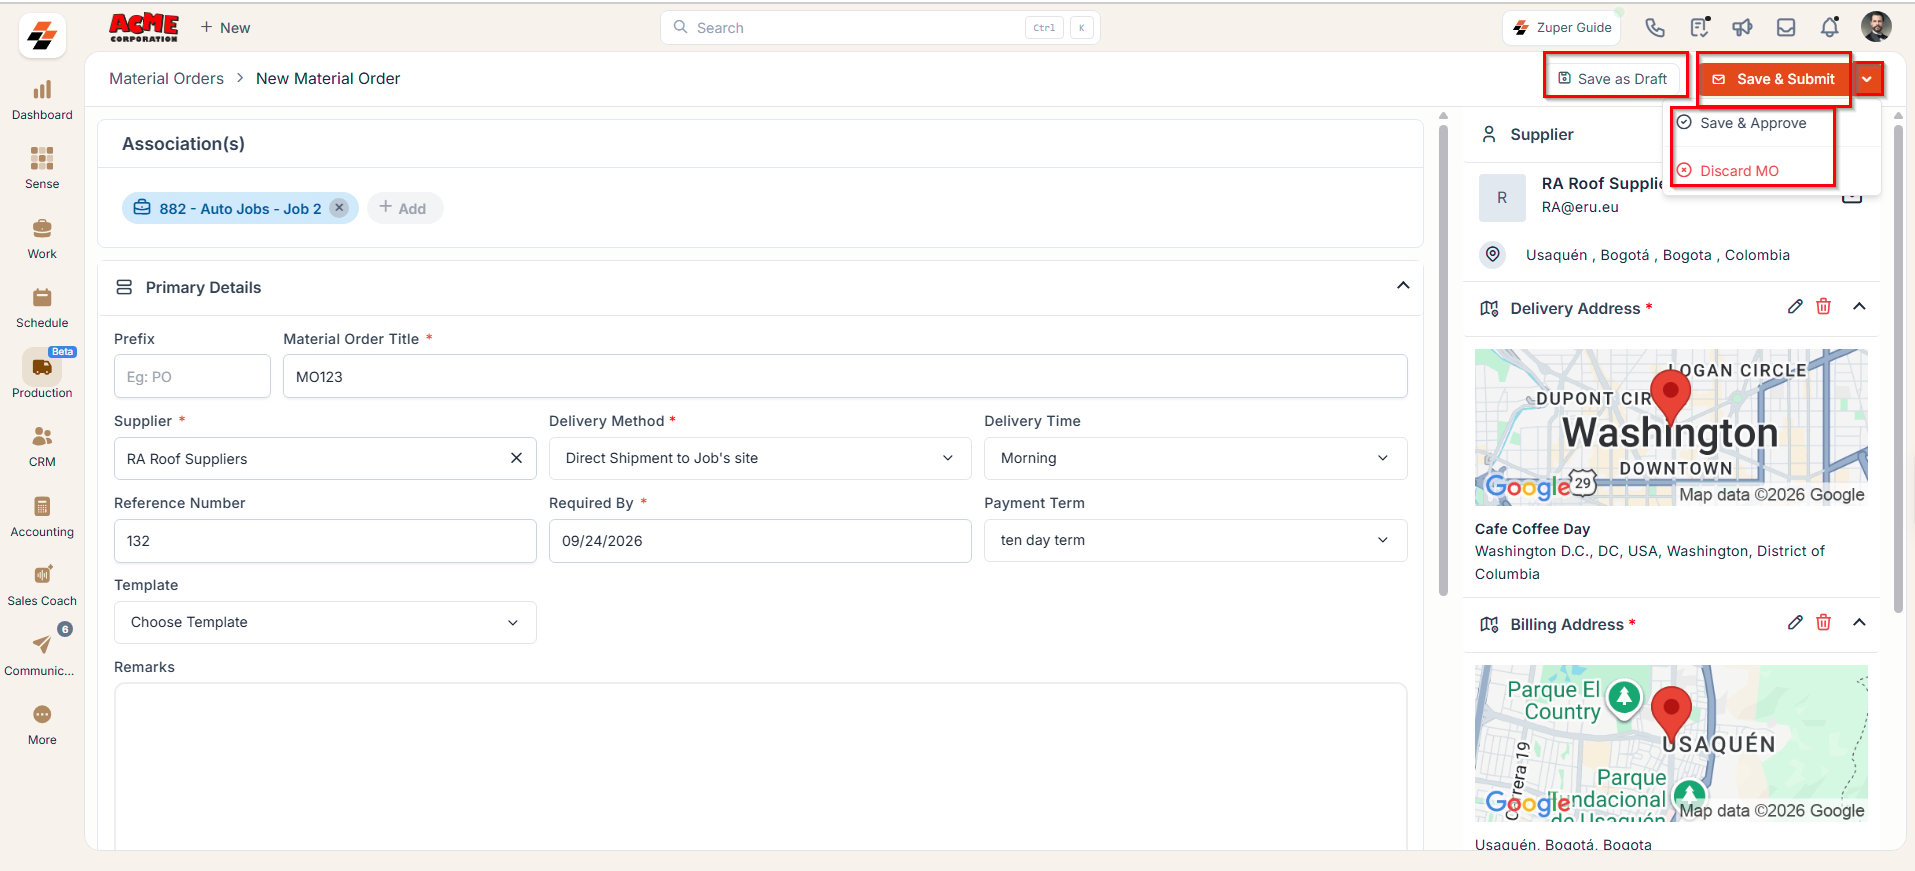Collapse the Delivery Address section
Image resolution: width=1915 pixels, height=871 pixels.
click(x=1859, y=307)
